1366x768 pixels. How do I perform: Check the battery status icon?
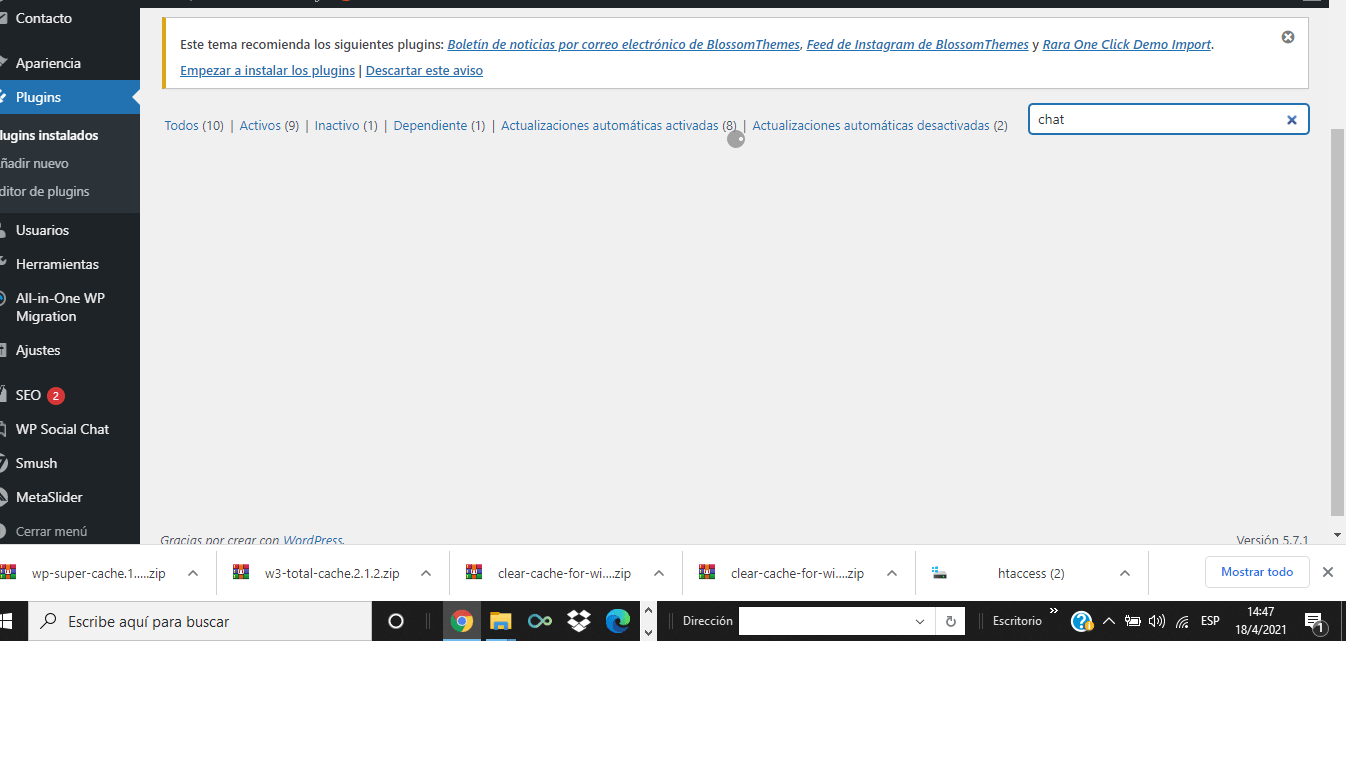tap(1133, 621)
